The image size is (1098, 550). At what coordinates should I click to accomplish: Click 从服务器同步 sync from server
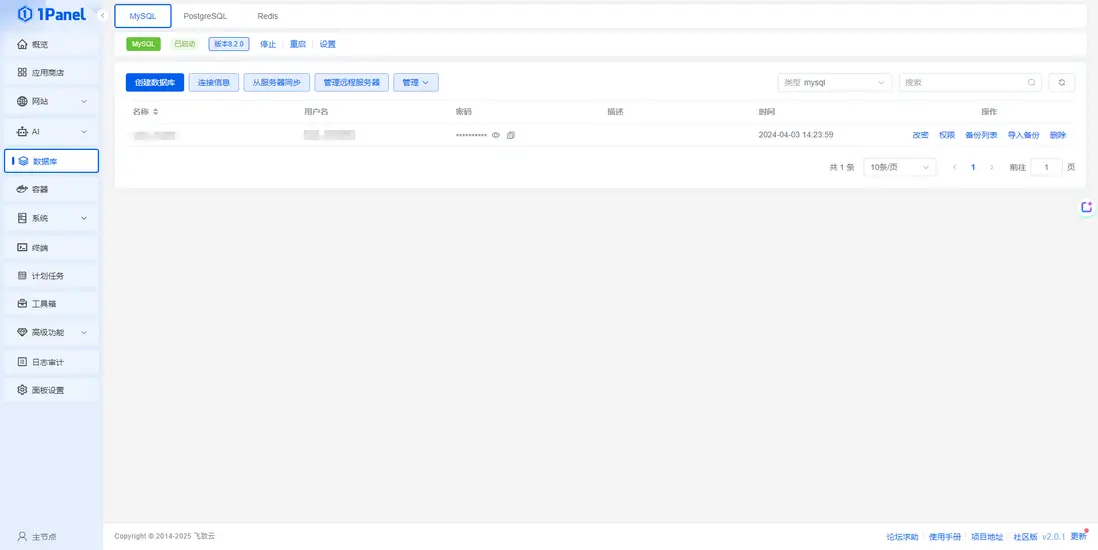point(277,83)
